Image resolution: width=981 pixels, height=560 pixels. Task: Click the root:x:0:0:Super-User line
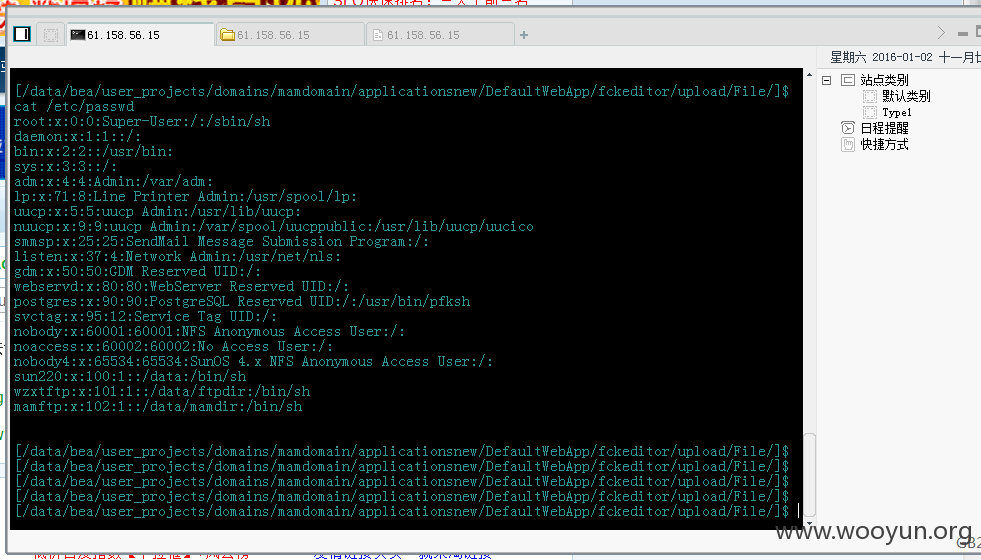coord(142,122)
